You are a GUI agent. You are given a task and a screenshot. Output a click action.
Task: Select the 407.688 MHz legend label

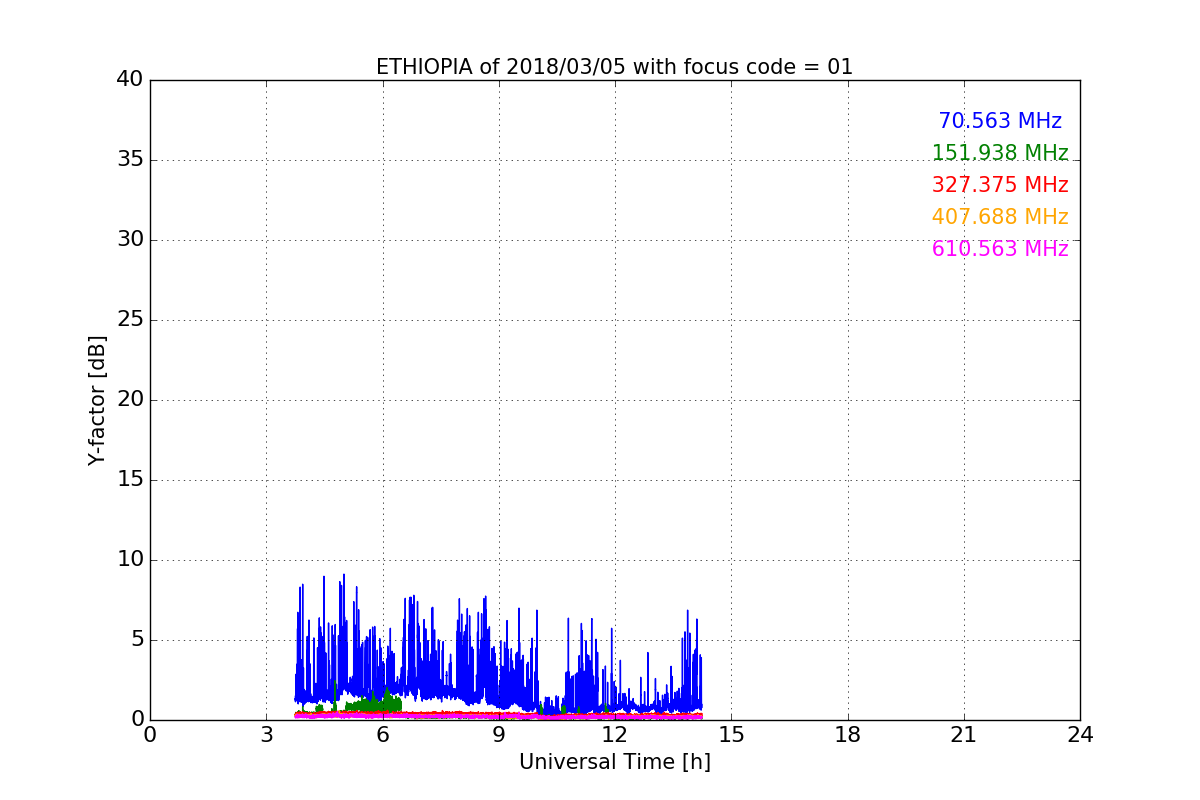click(1000, 217)
